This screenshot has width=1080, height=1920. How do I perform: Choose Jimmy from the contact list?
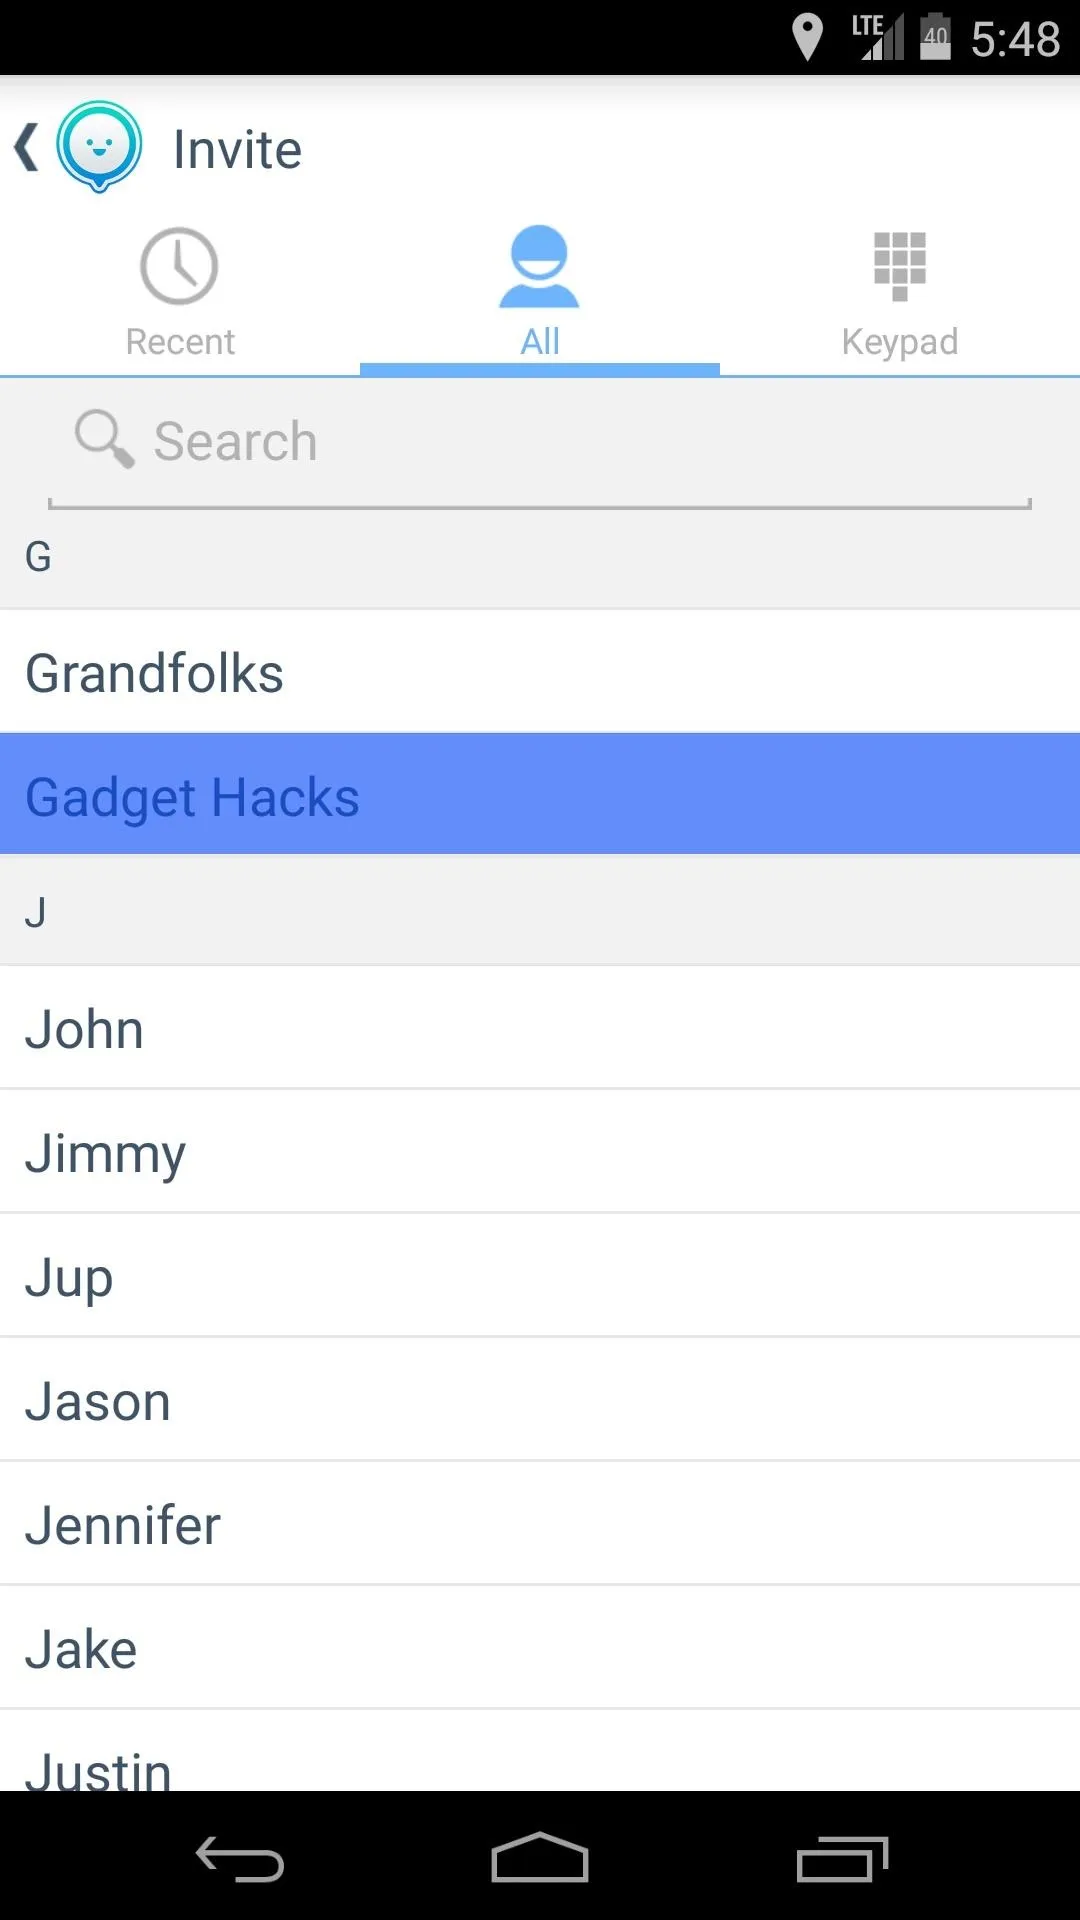540,1152
